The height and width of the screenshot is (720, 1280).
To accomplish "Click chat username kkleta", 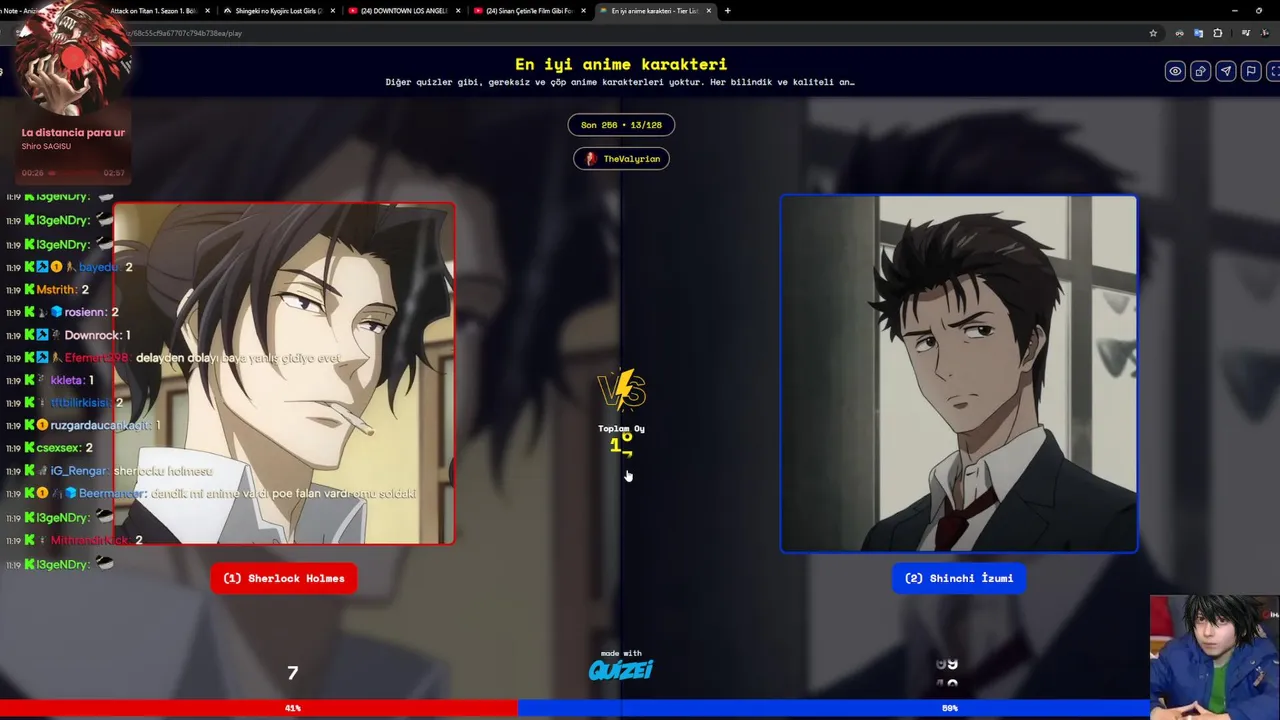I will 67,380.
